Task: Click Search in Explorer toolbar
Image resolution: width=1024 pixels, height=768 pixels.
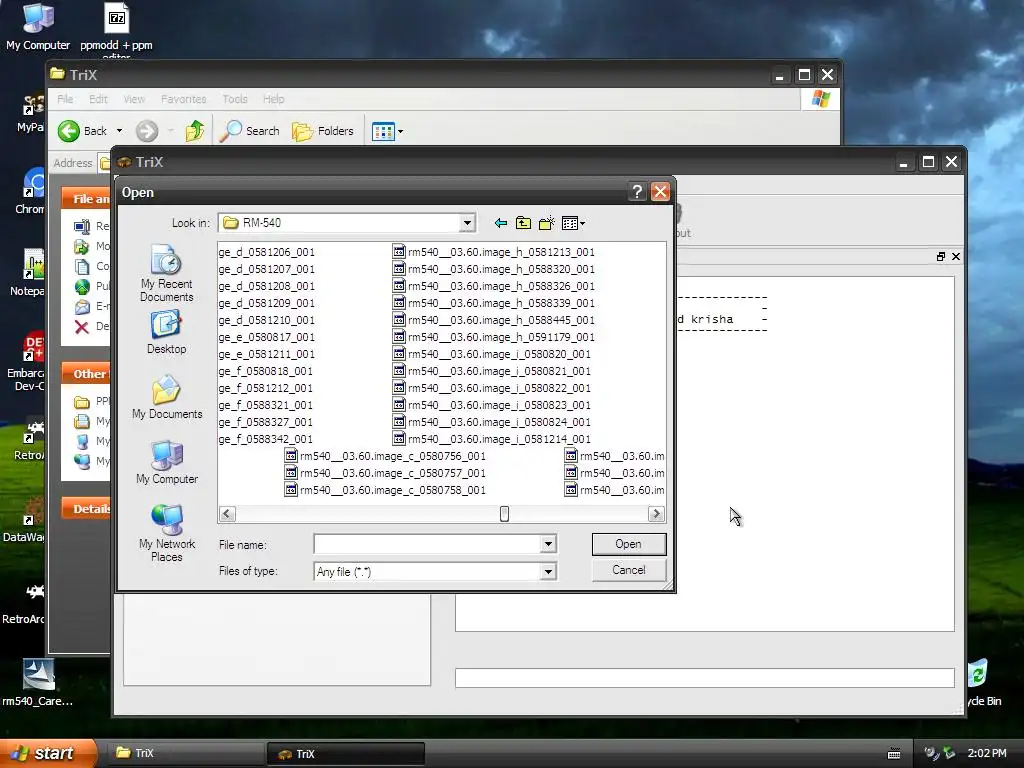Action: tap(249, 131)
